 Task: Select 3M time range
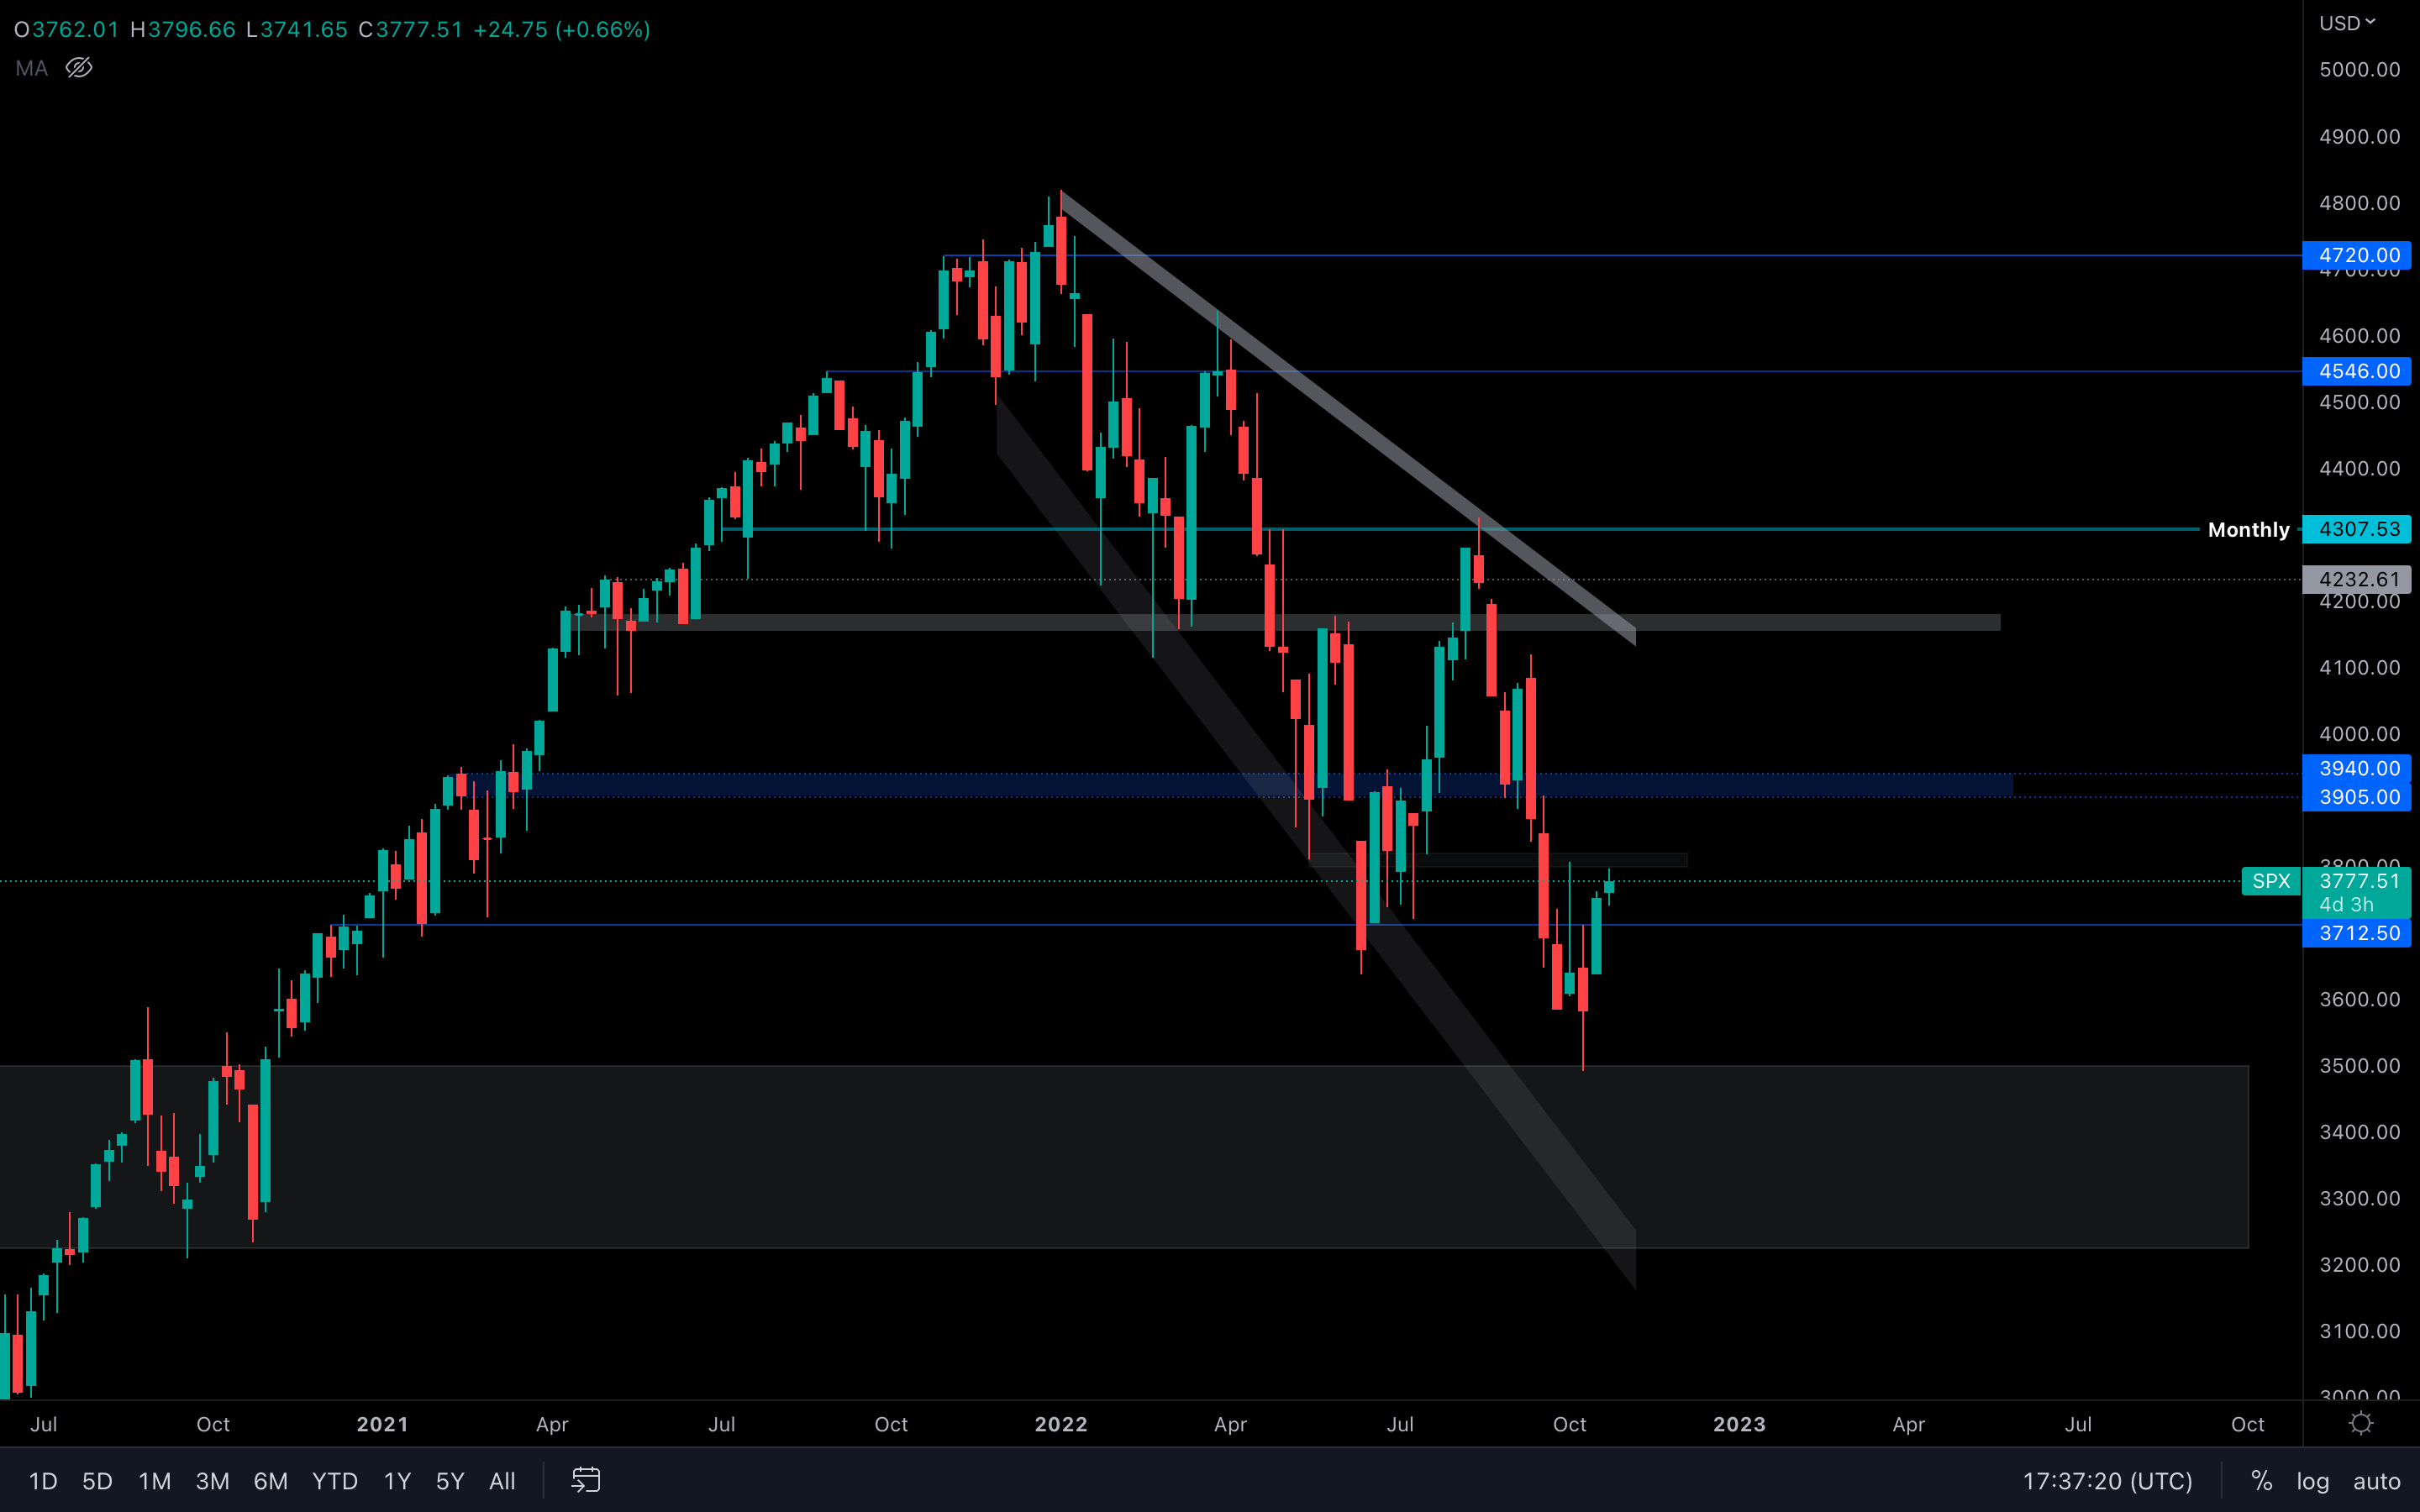(x=212, y=1481)
